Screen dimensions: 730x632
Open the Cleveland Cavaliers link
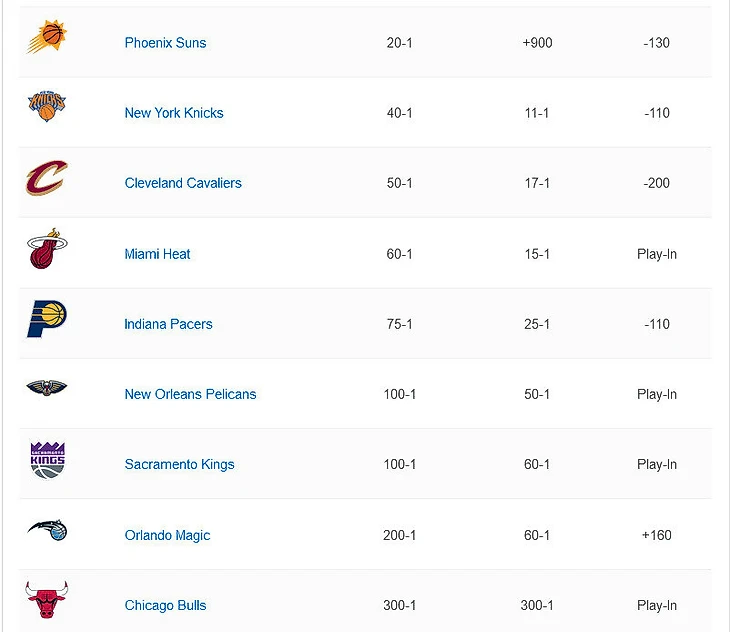183,183
